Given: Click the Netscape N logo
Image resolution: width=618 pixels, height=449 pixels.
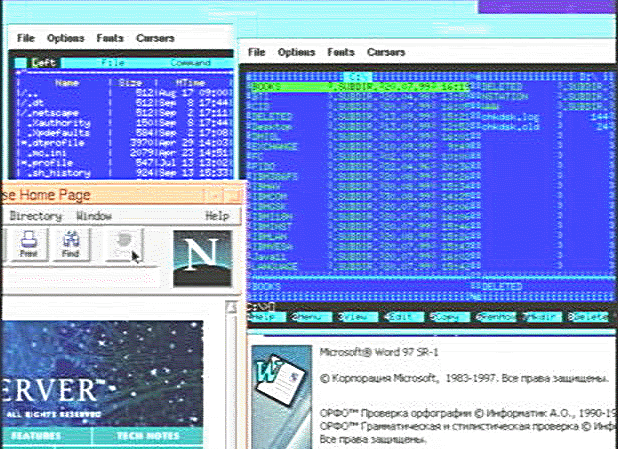Looking at the screenshot, I should pyautogui.click(x=203, y=259).
